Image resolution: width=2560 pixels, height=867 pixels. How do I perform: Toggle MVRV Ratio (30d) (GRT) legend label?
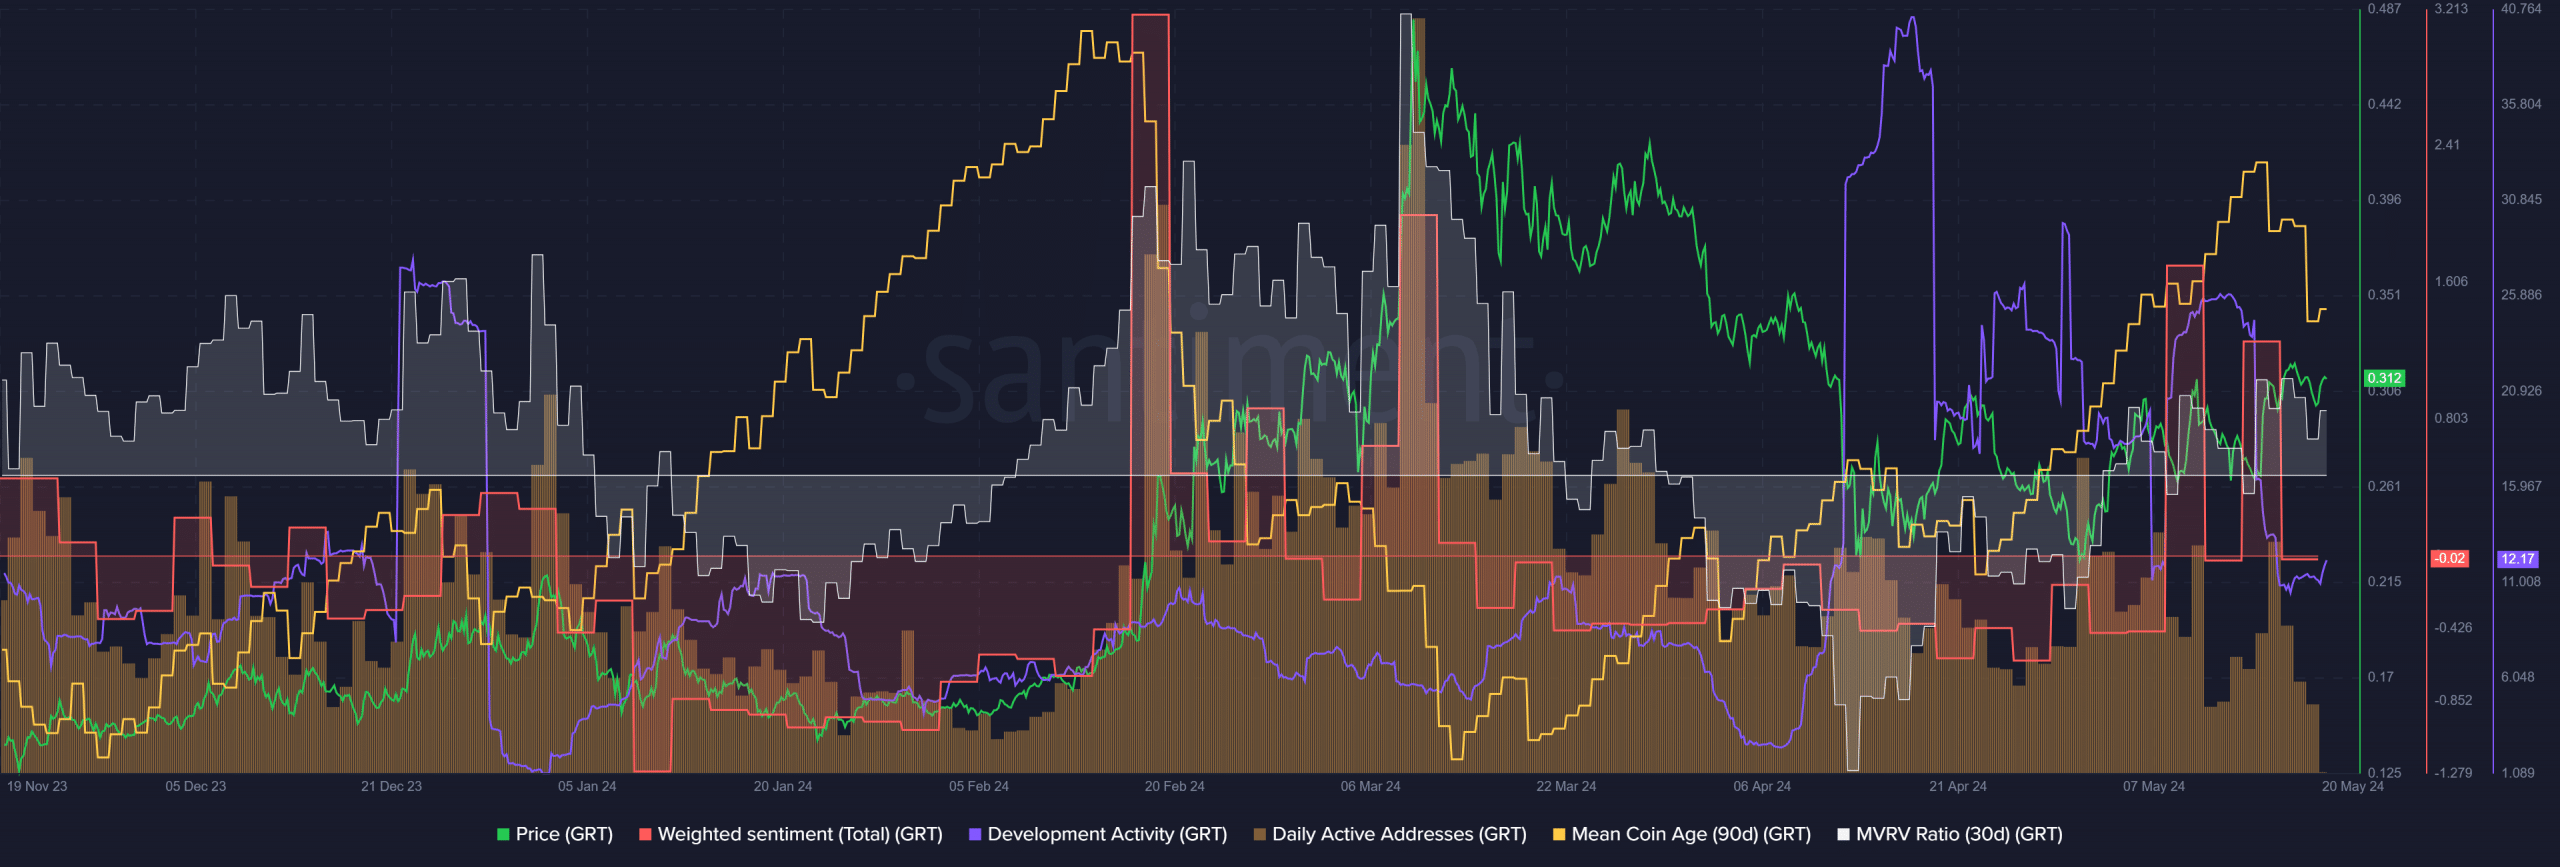pos(1959,834)
